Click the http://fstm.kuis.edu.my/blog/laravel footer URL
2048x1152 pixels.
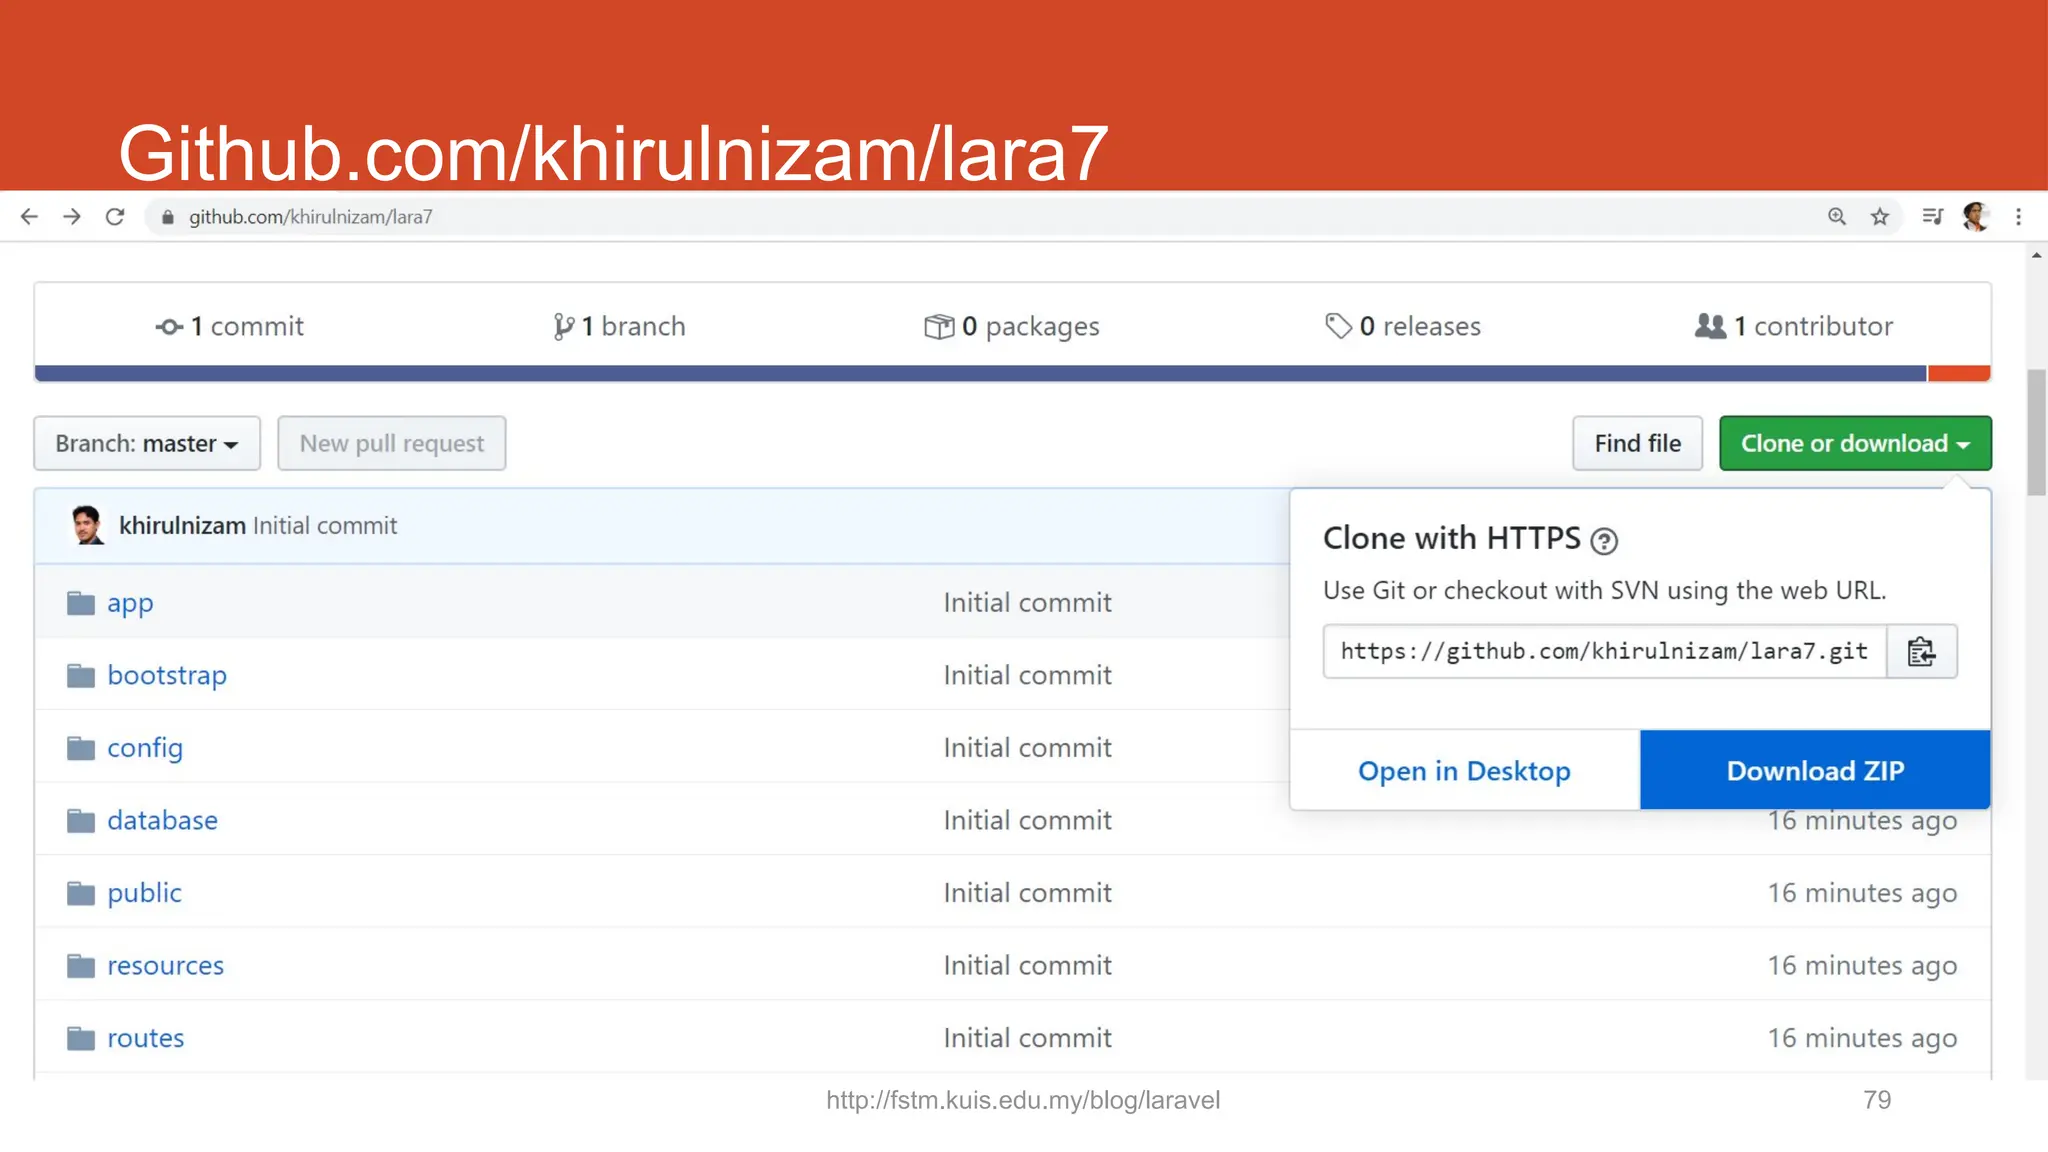point(1023,1100)
